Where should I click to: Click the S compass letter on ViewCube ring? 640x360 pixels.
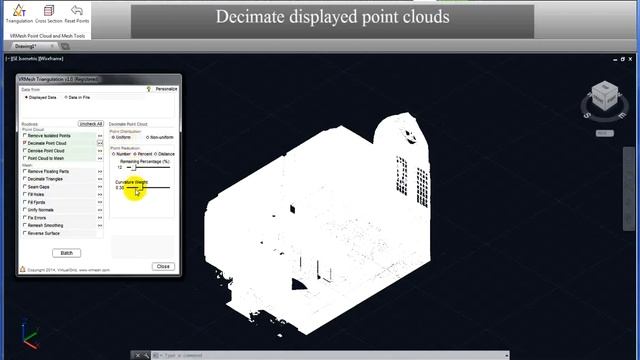(587, 116)
